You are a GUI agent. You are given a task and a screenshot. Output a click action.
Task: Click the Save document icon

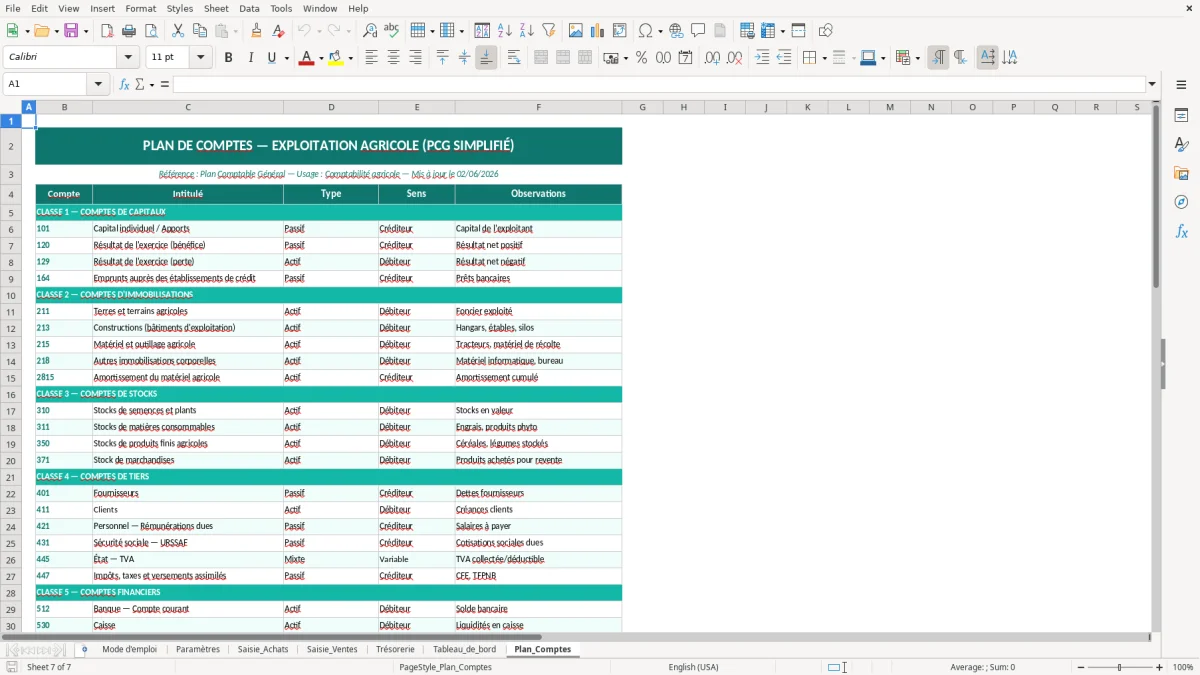click(72, 31)
